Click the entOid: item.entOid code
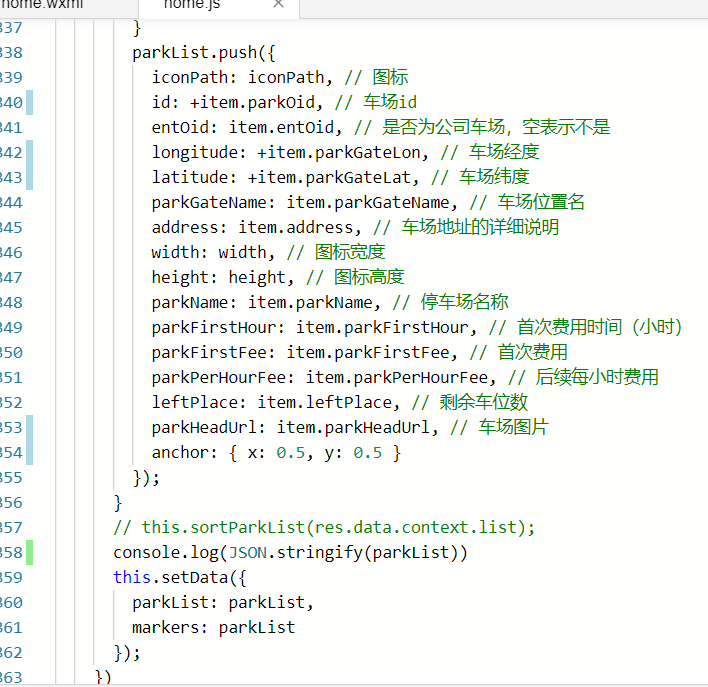 pyautogui.click(x=247, y=127)
